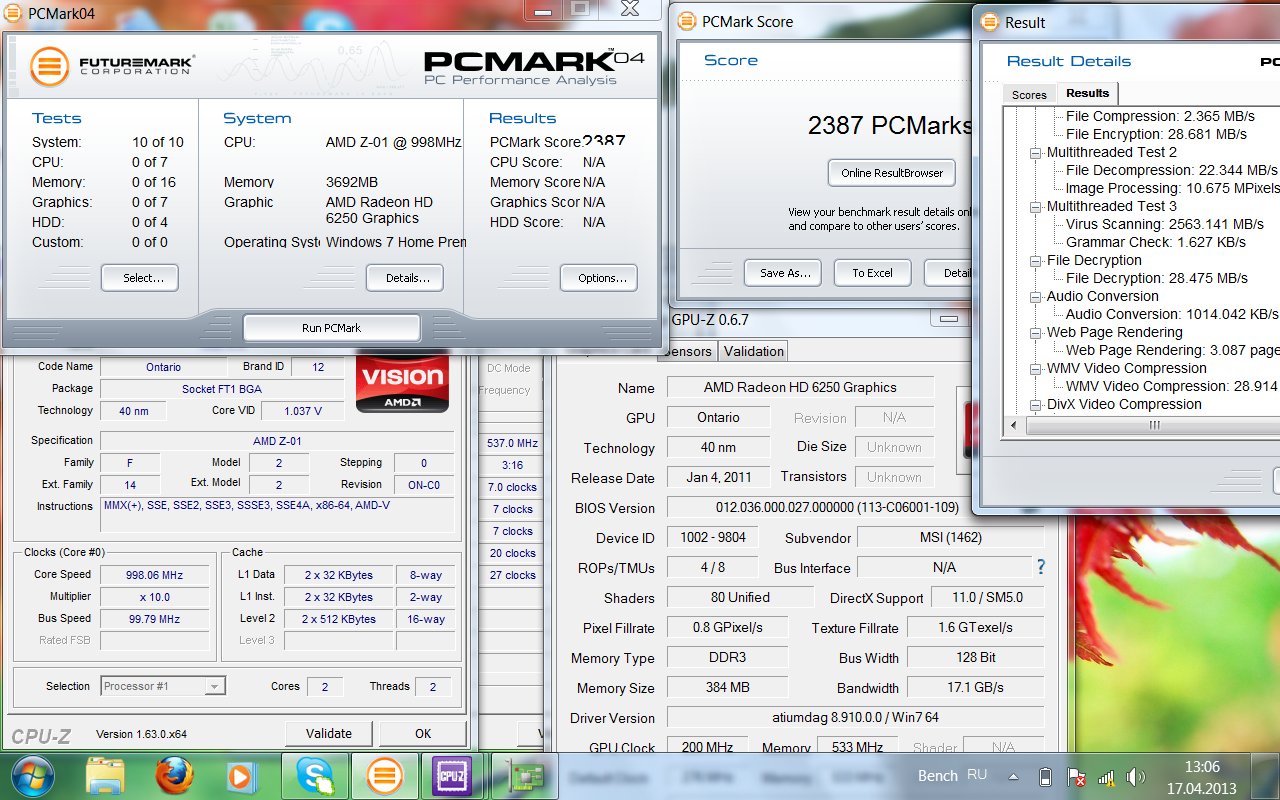Screen dimensions: 1280x800
Task: Click the Core Speed 998.06 MHz field
Action: pos(155,575)
